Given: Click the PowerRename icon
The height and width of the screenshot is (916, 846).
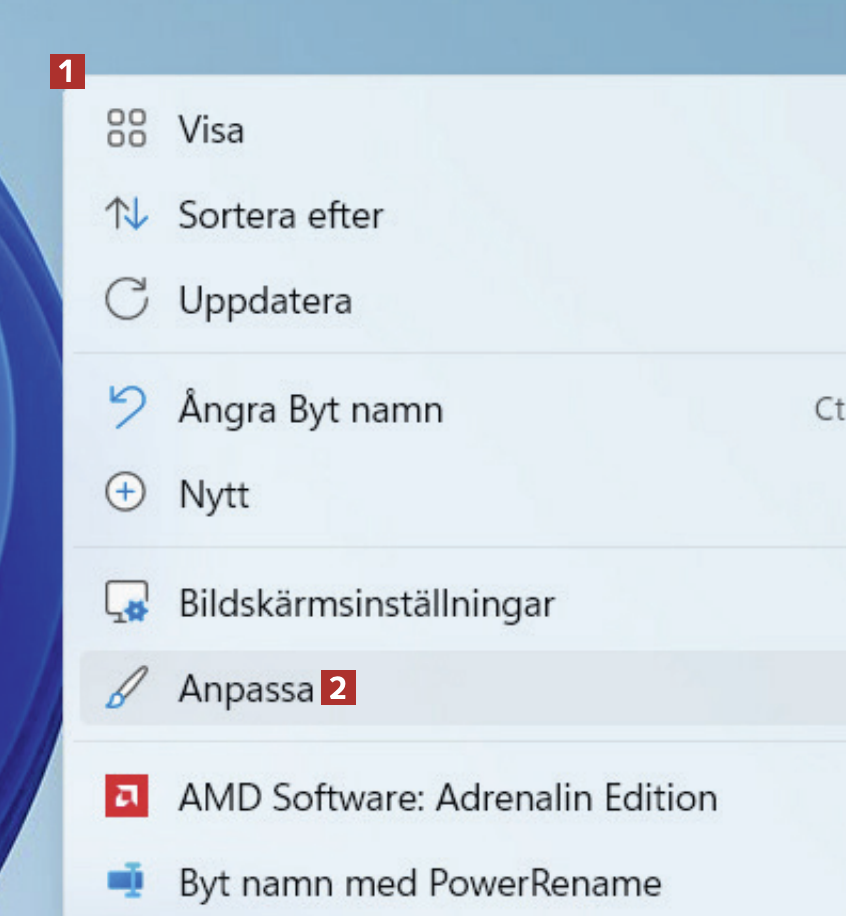Looking at the screenshot, I should point(126,883).
